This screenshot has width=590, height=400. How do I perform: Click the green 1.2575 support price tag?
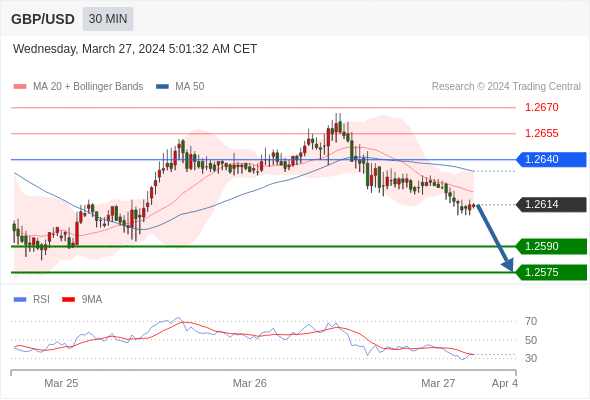[551, 272]
